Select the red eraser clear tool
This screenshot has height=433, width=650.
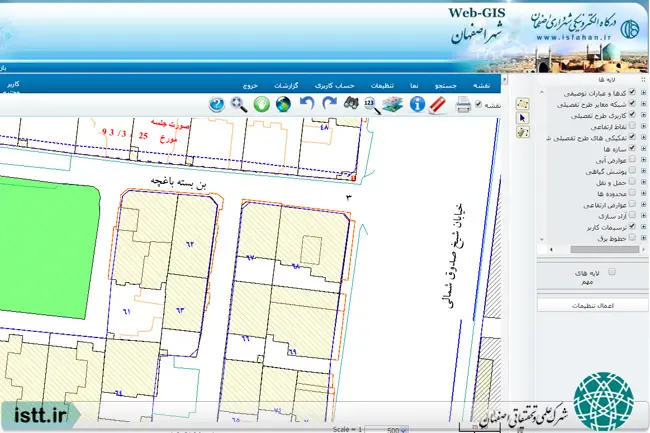coord(437,104)
